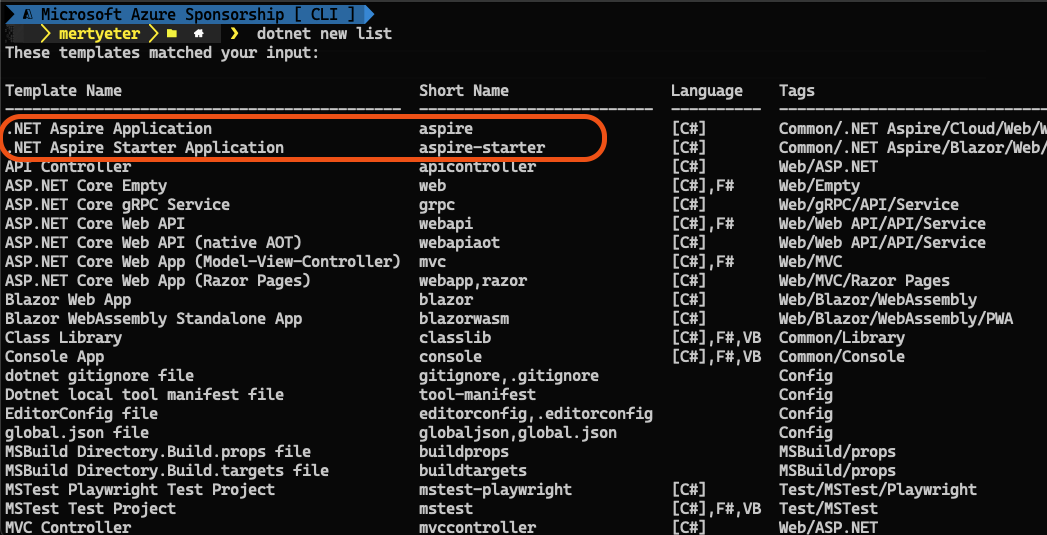The height and width of the screenshot is (535, 1047).
Task: Click the Azure logo icon in the prompt header
Action: click(26, 13)
